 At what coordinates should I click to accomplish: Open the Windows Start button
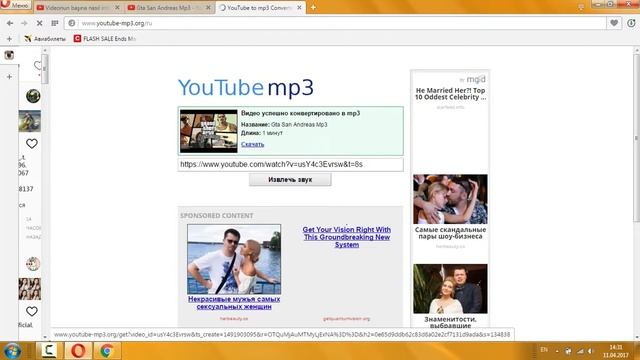click(x=12, y=351)
